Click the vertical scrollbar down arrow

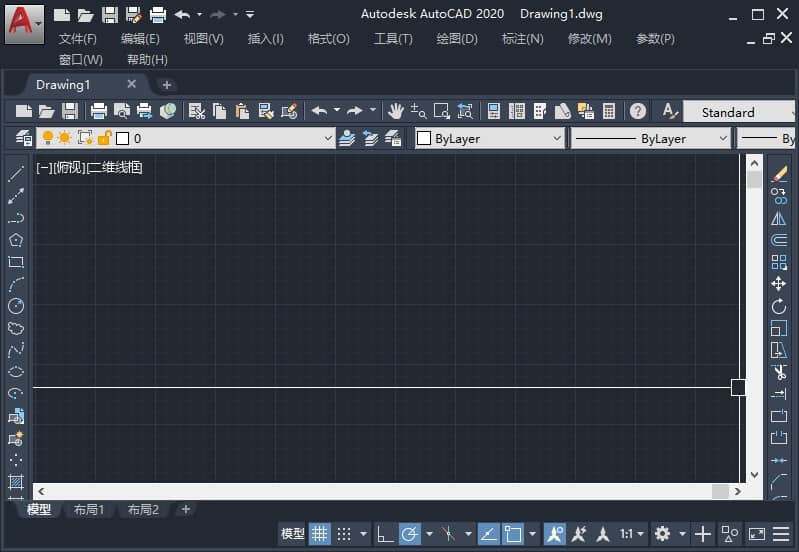point(755,475)
